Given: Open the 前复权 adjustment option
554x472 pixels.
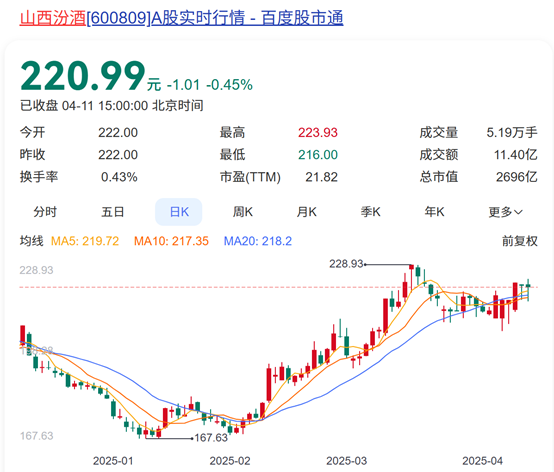Looking at the screenshot, I should (520, 241).
